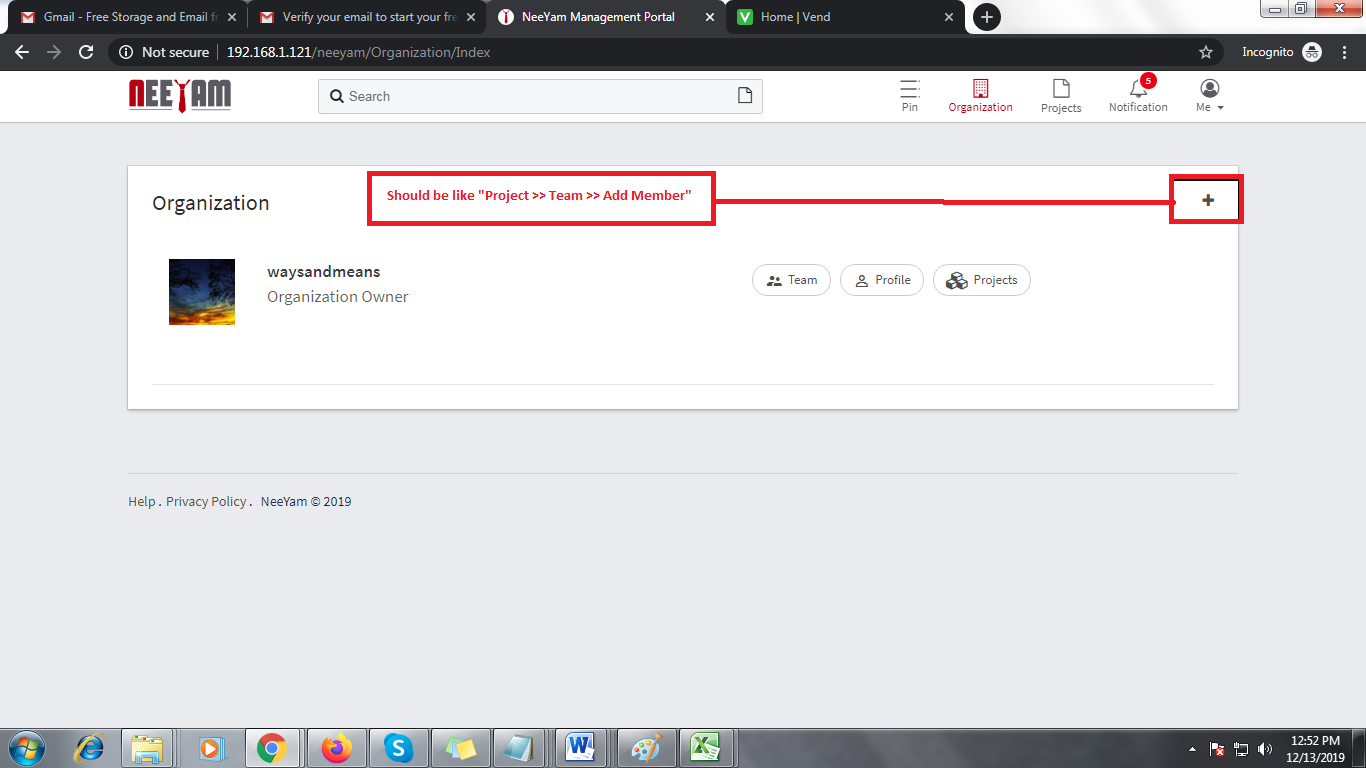
Task: Click the waysandmeans organization thumbnail
Action: pyautogui.click(x=202, y=292)
